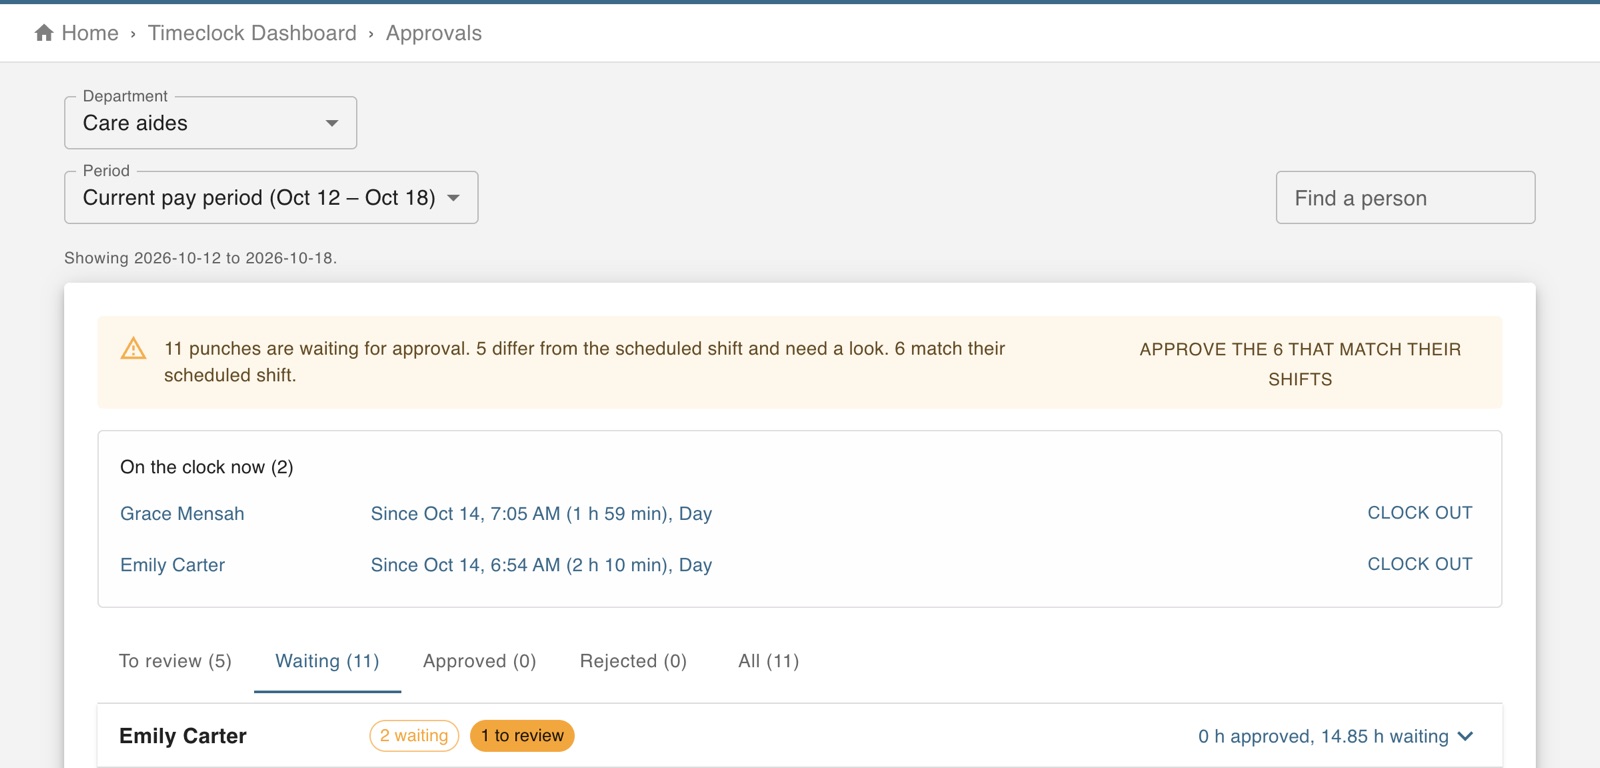Screen dimensions: 1600x768
Task: View the All (11) tab
Action: (768, 661)
